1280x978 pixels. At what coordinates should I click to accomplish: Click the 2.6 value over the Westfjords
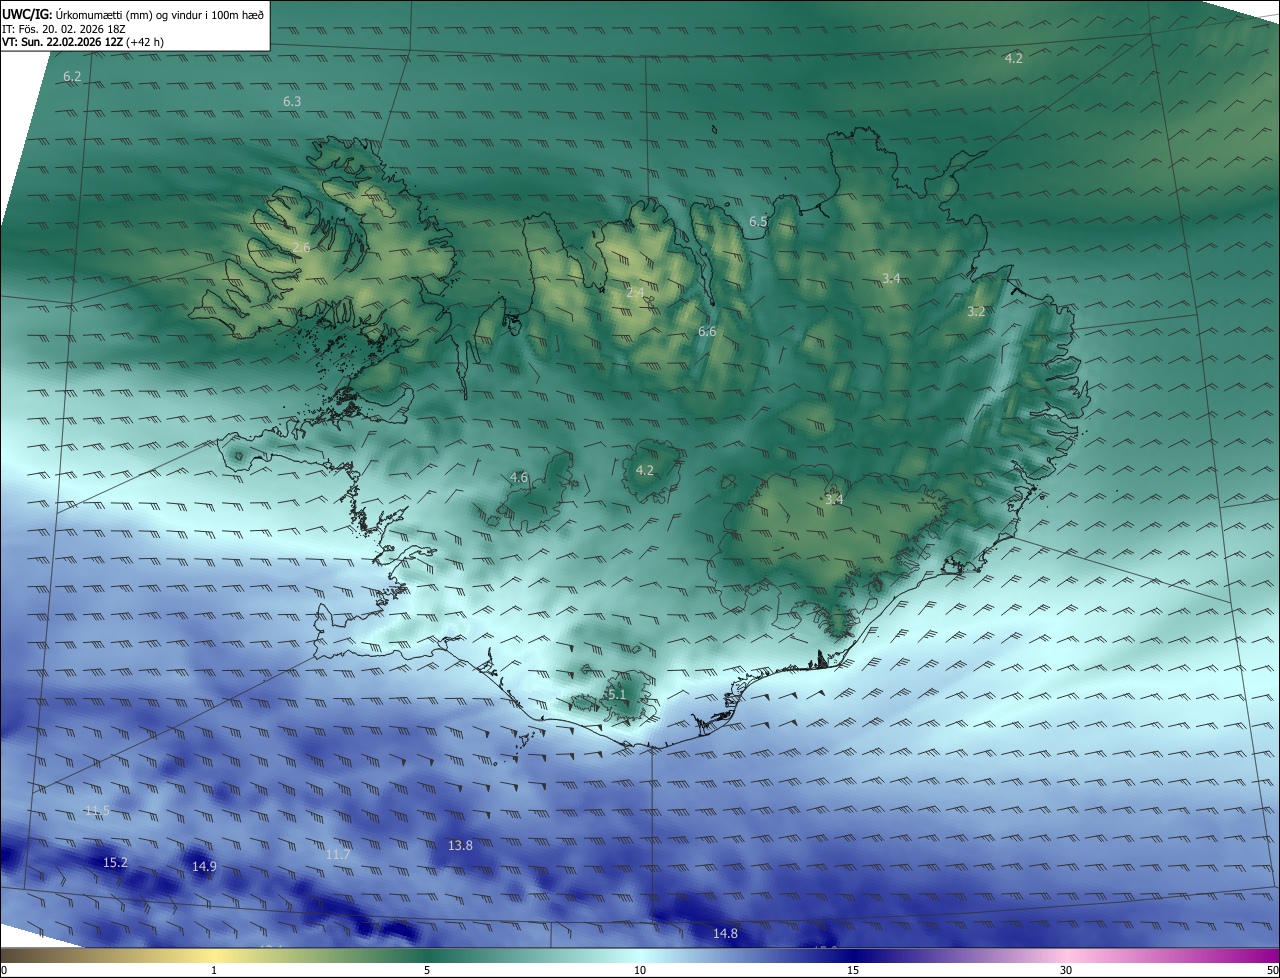pos(302,247)
